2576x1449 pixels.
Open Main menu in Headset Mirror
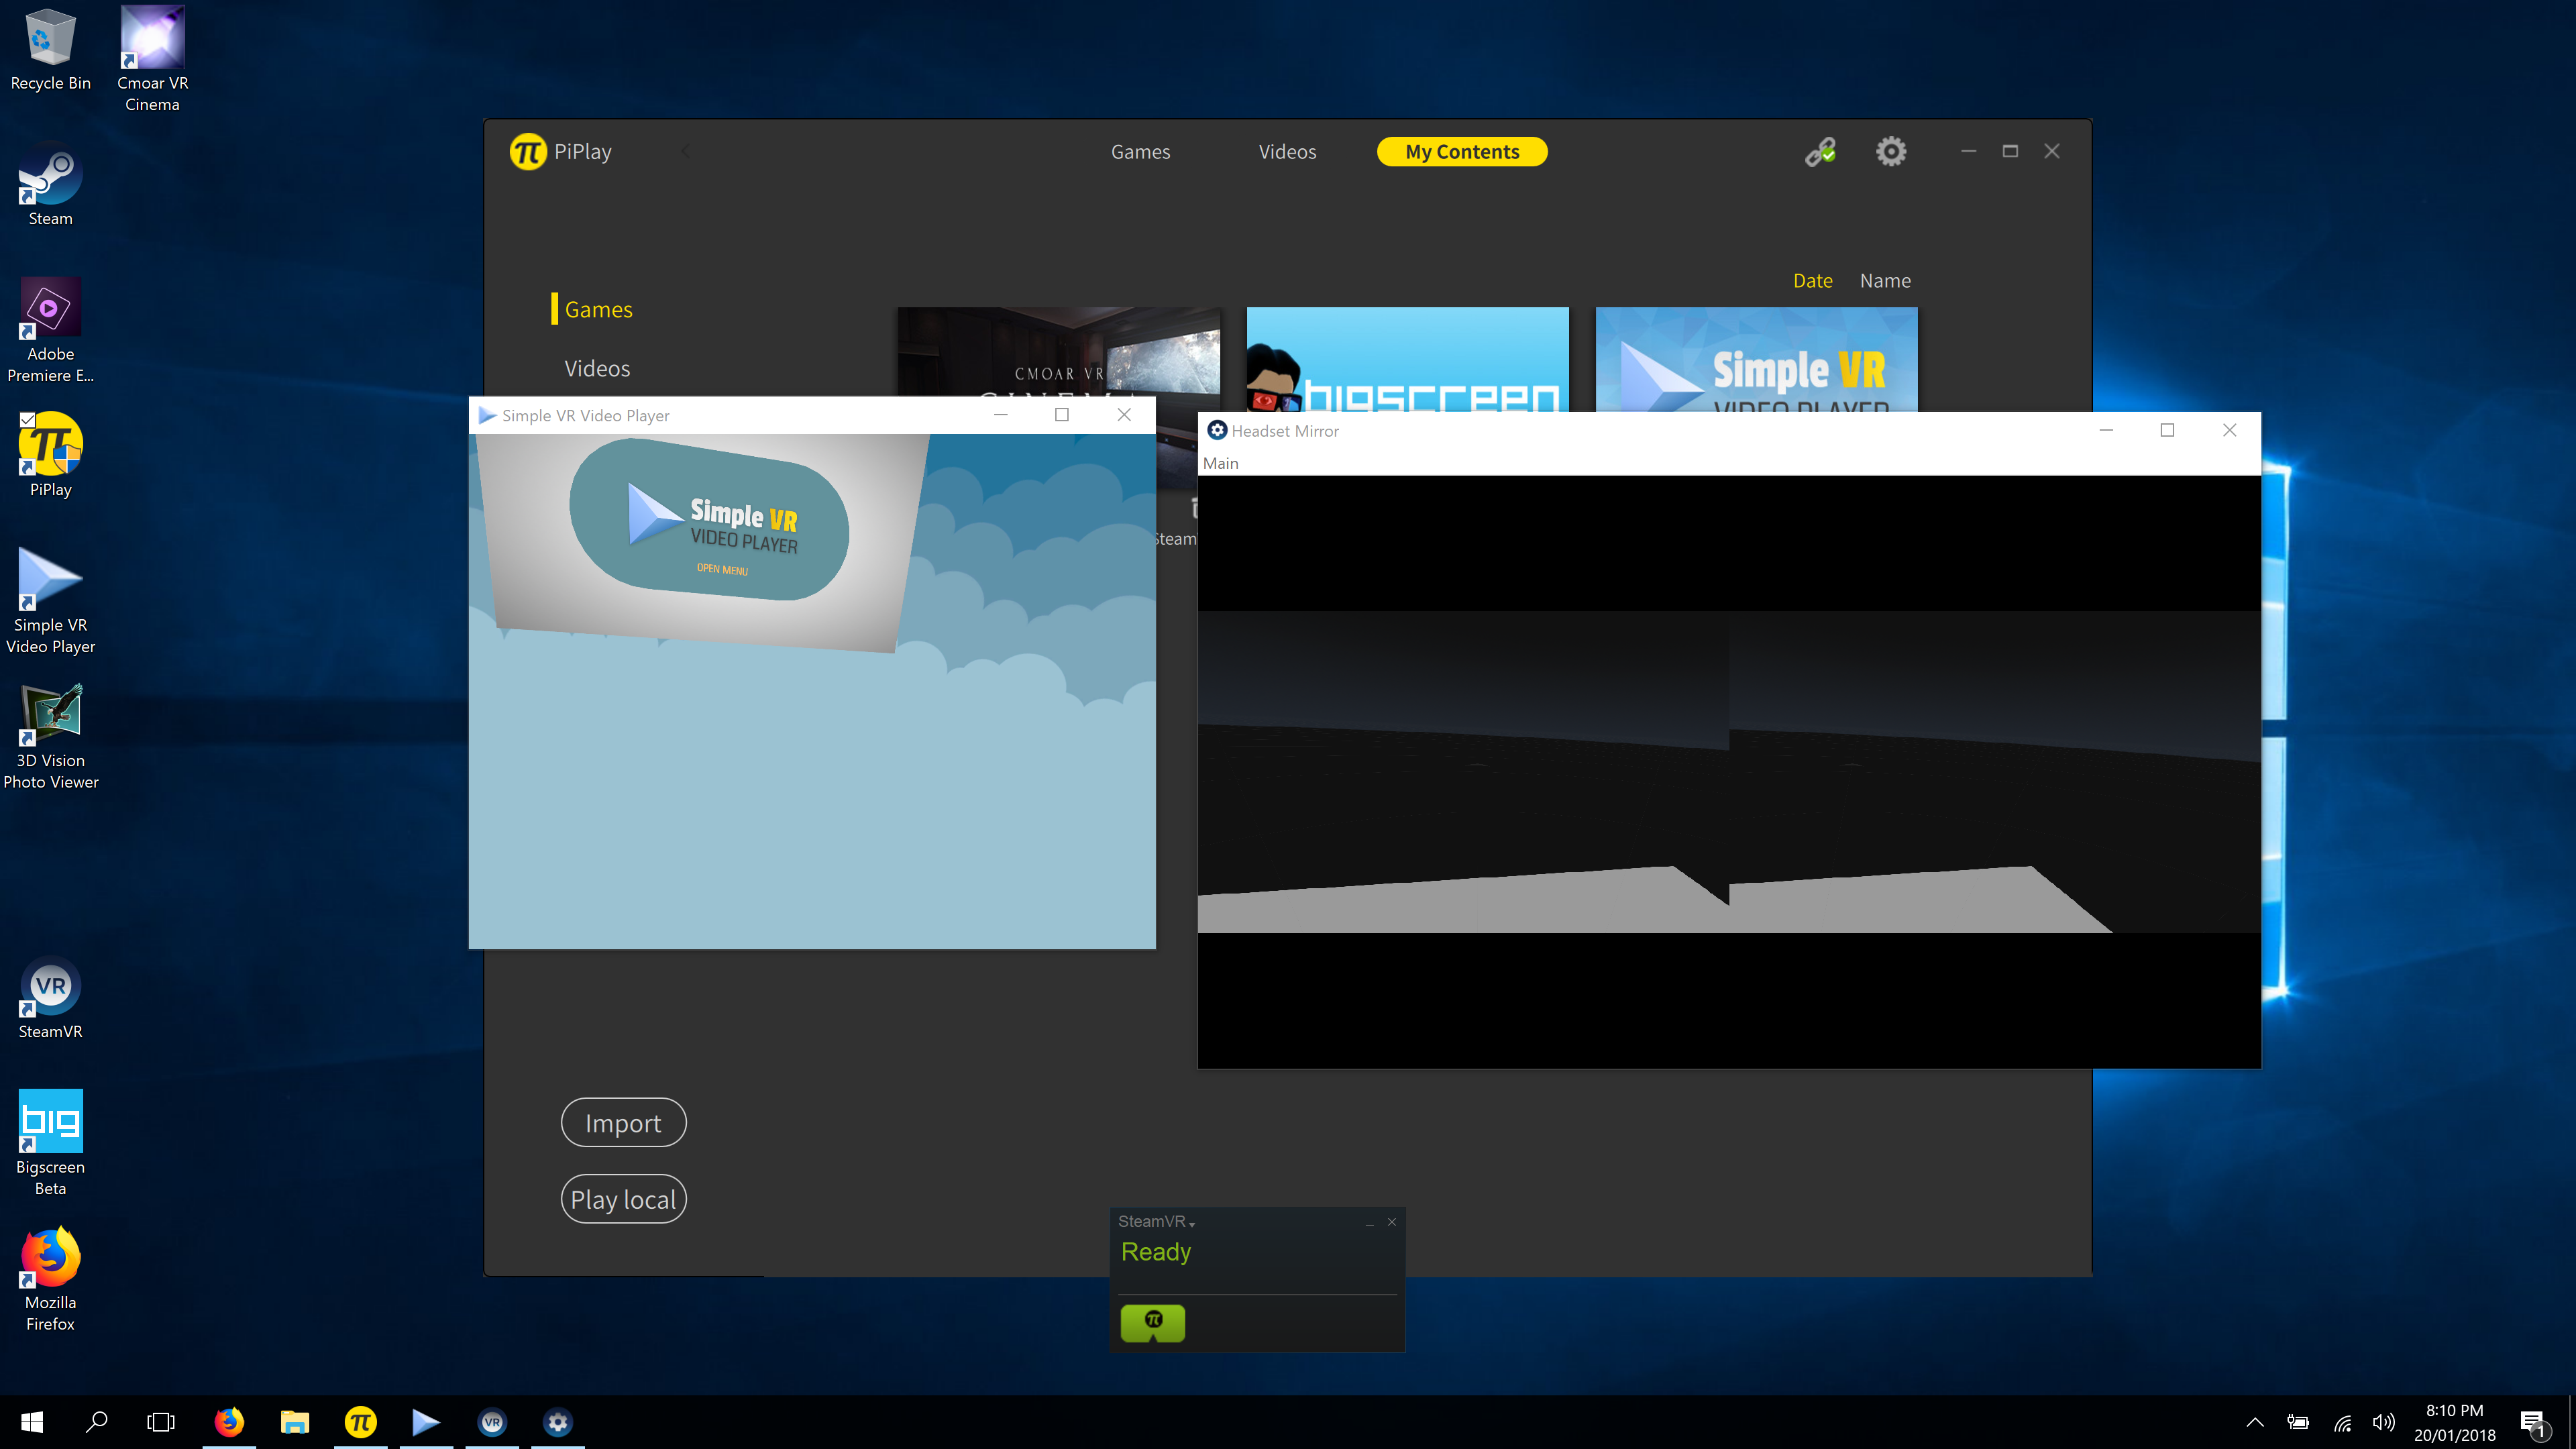click(1220, 463)
